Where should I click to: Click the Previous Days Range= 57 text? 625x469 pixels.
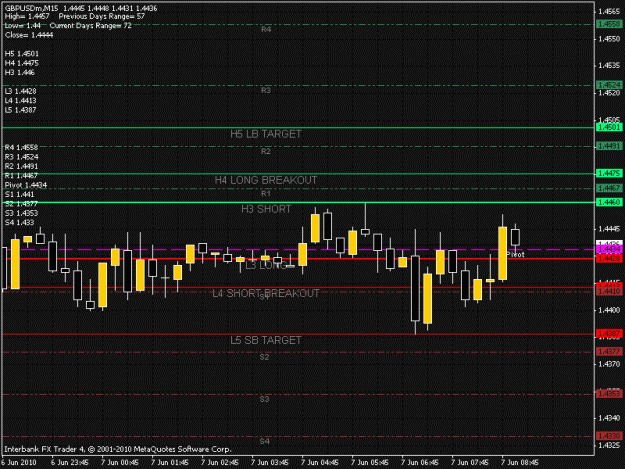coord(102,17)
